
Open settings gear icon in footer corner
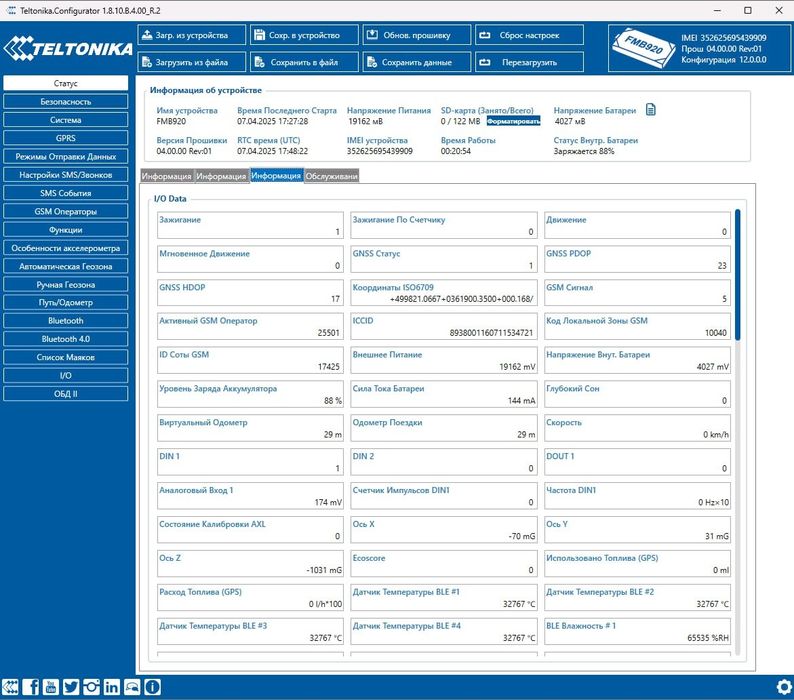coord(784,687)
